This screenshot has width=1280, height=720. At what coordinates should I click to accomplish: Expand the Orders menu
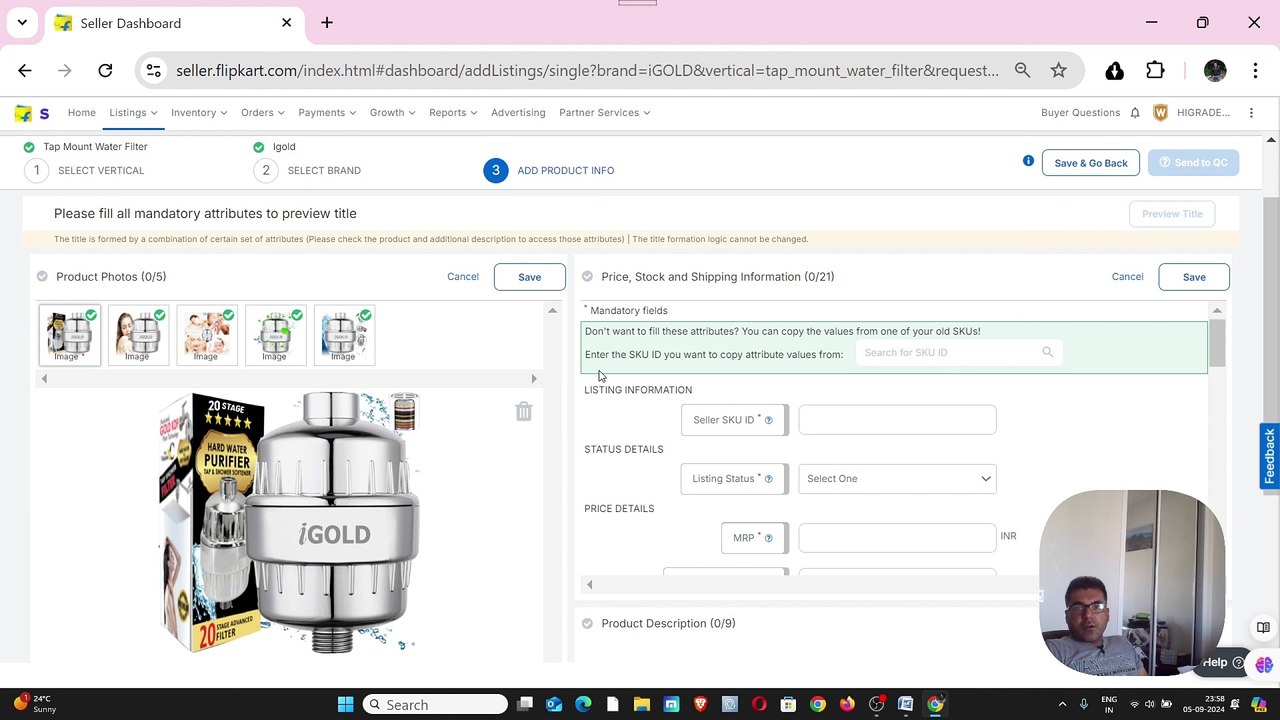[263, 113]
